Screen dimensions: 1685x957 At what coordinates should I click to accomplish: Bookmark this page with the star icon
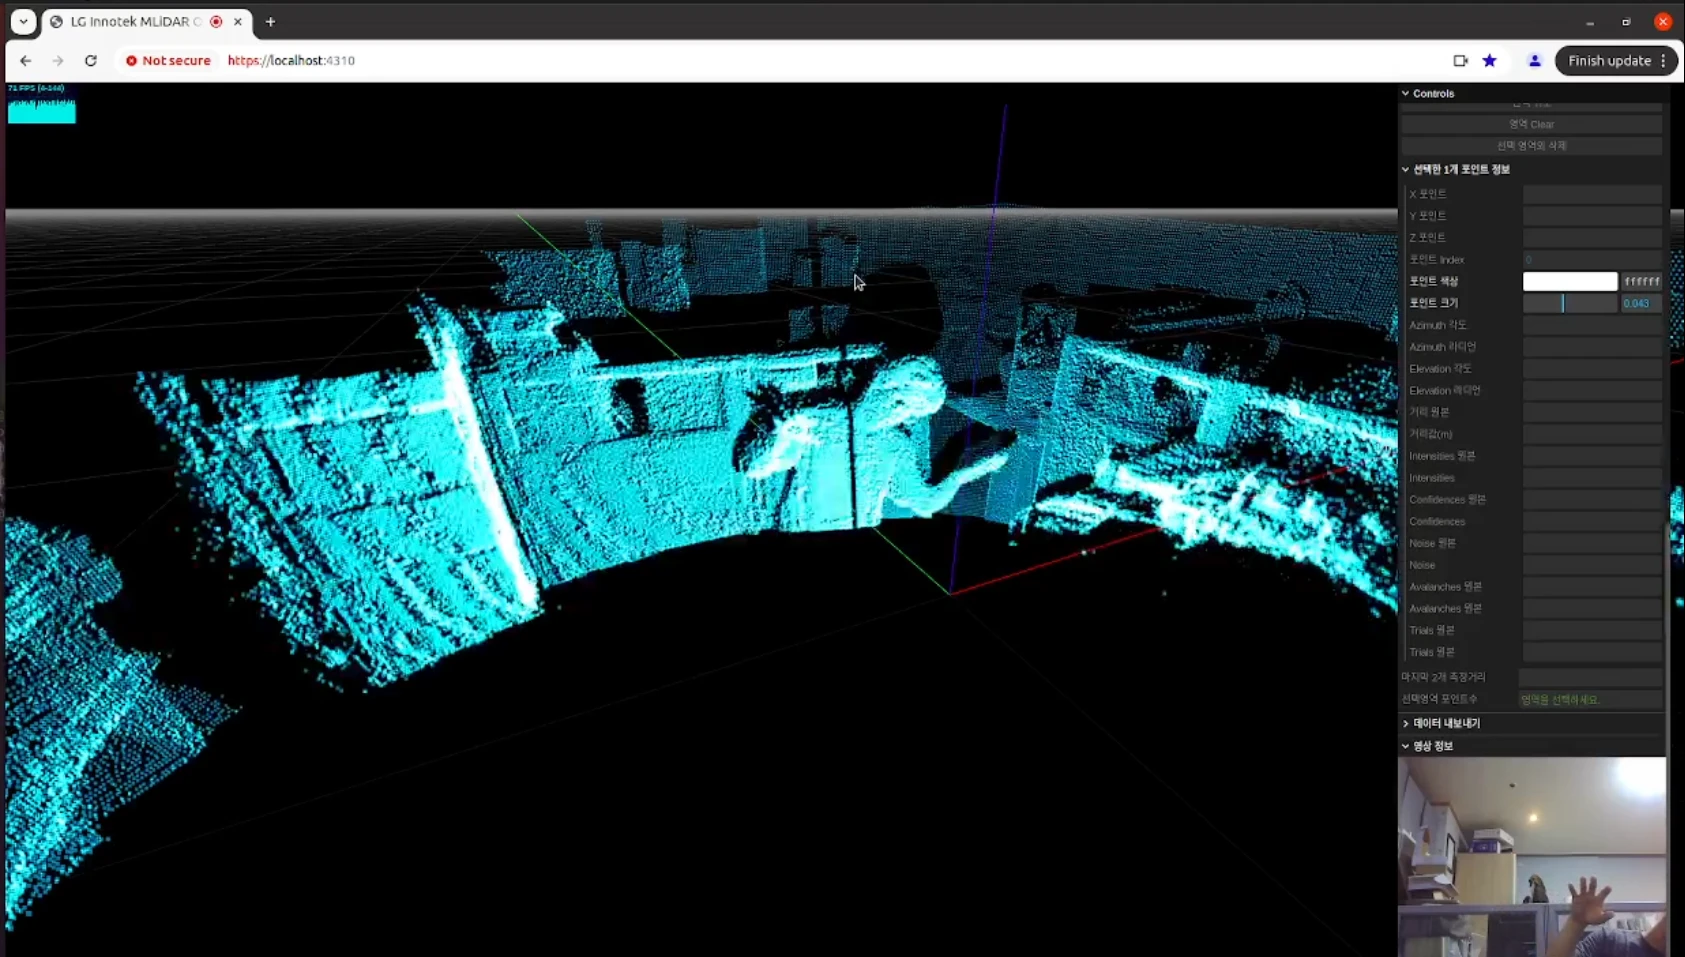(x=1490, y=61)
